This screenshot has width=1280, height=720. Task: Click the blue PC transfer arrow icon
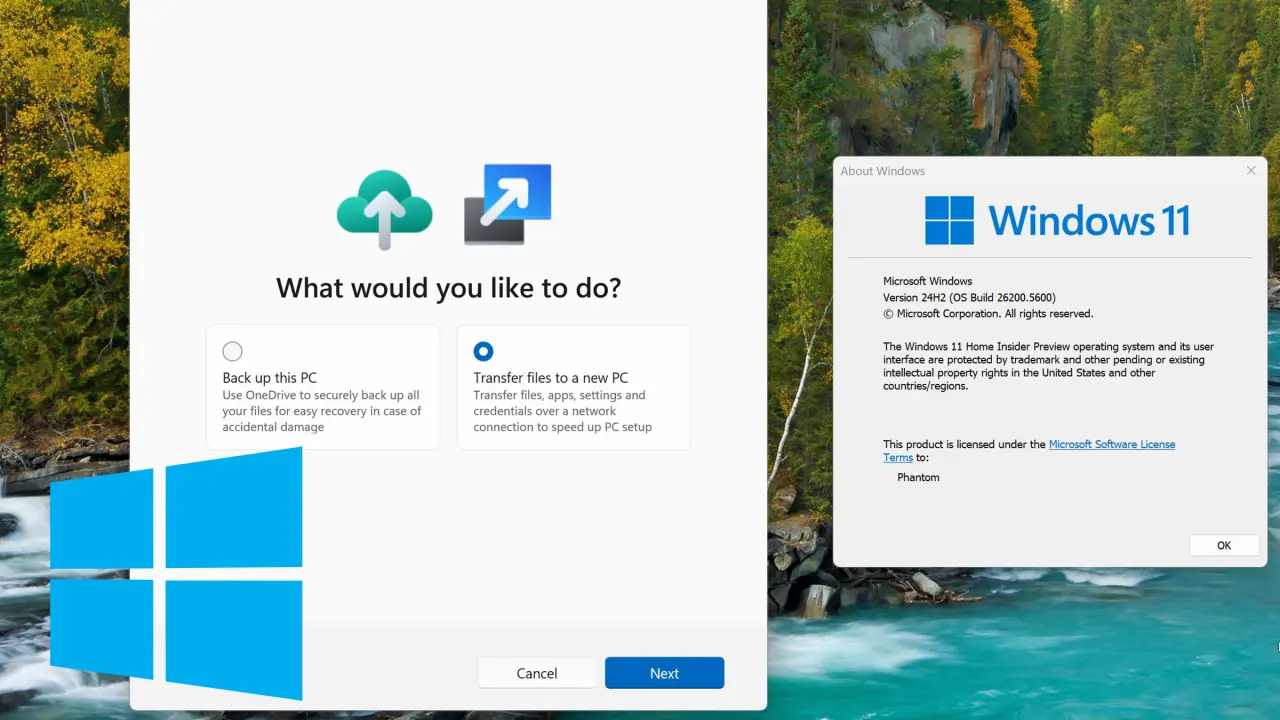click(x=508, y=205)
